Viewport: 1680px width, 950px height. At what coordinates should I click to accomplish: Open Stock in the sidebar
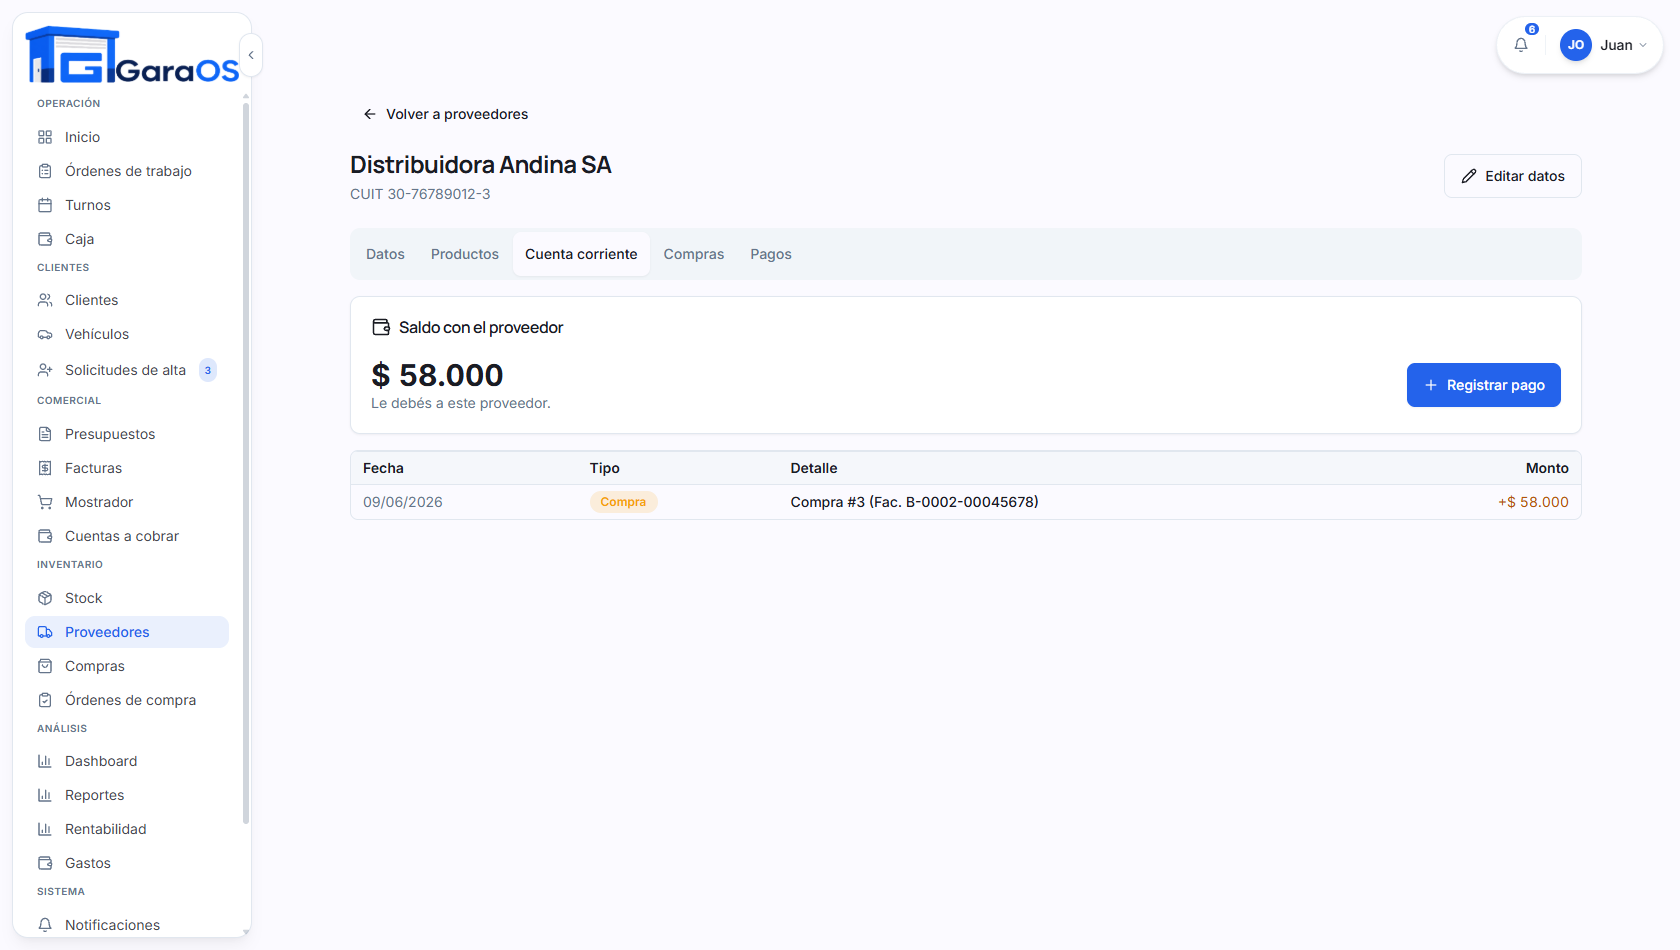pyautogui.click(x=127, y=598)
